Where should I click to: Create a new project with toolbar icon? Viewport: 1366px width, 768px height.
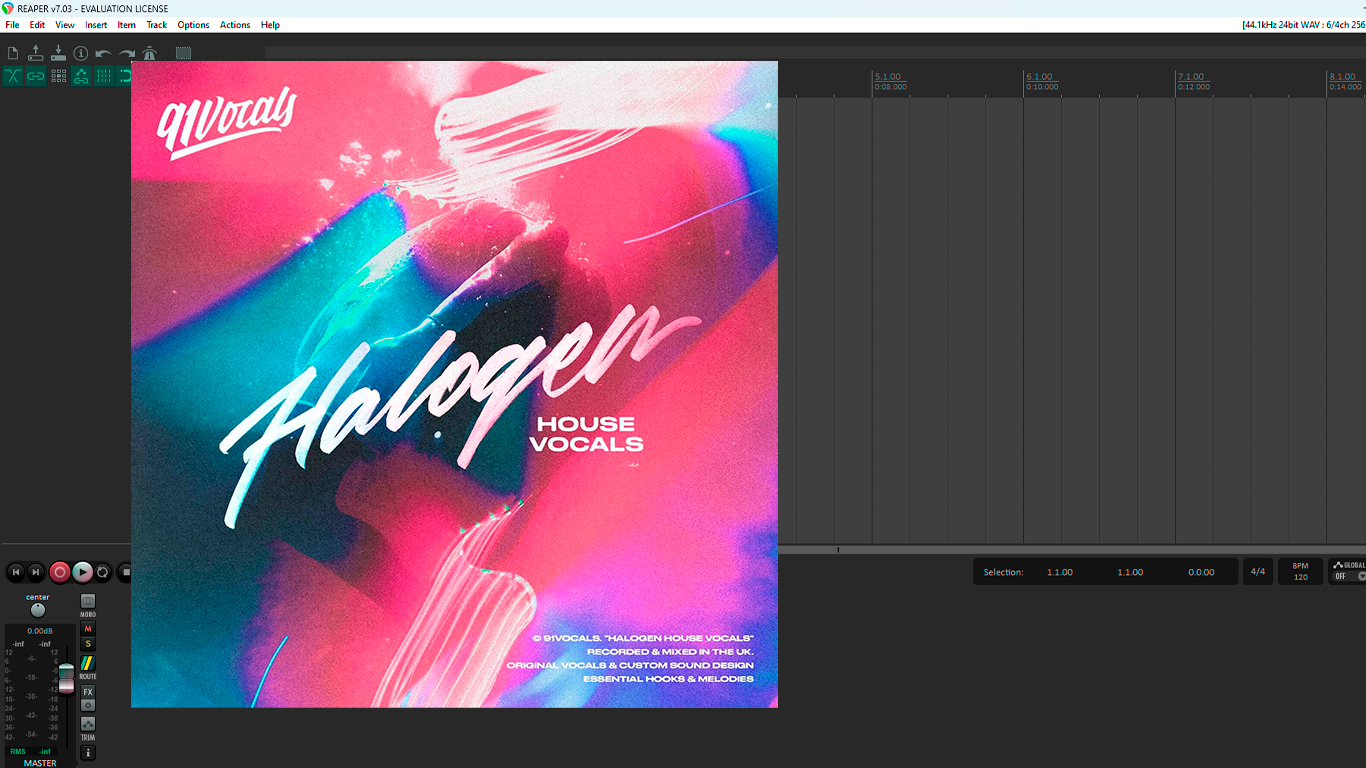coord(13,53)
